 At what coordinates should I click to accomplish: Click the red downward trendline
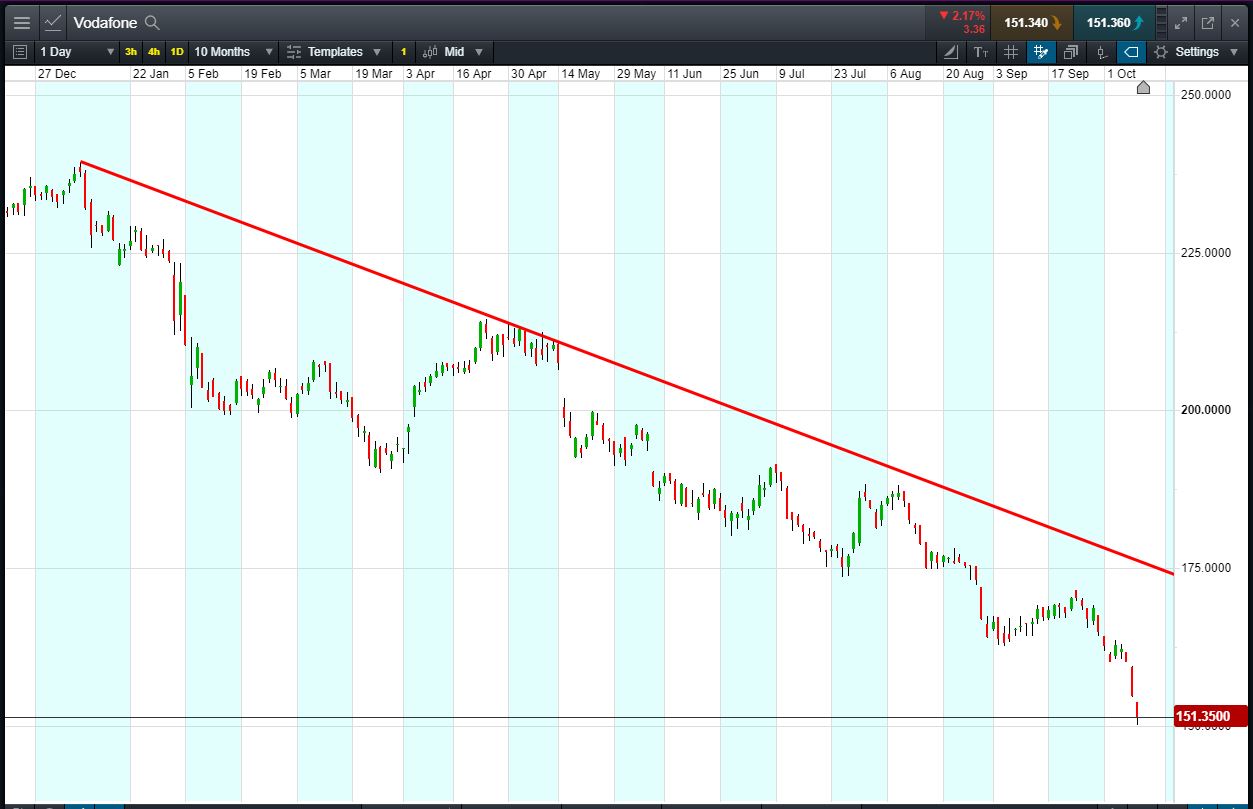(x=626, y=367)
